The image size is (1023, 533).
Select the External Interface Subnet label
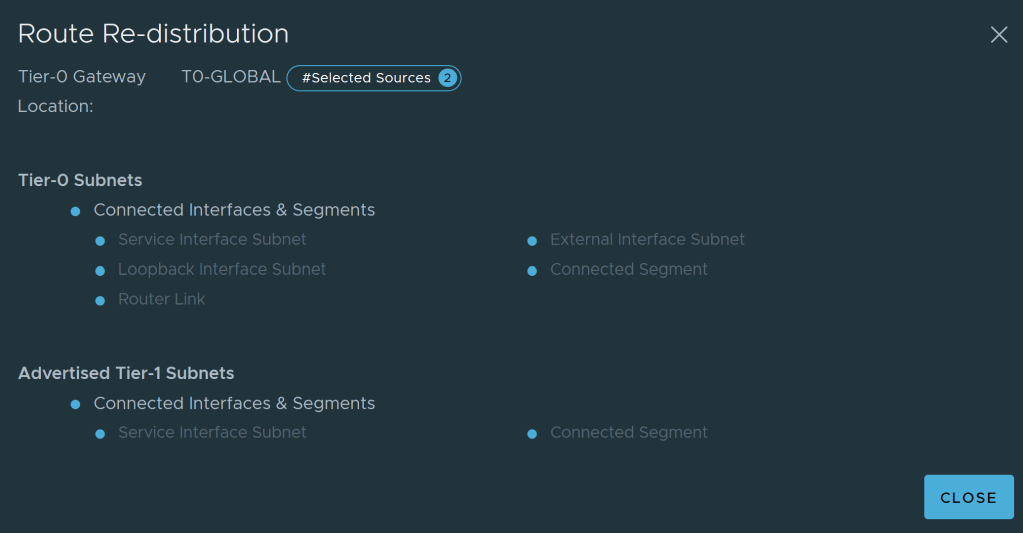tap(647, 240)
